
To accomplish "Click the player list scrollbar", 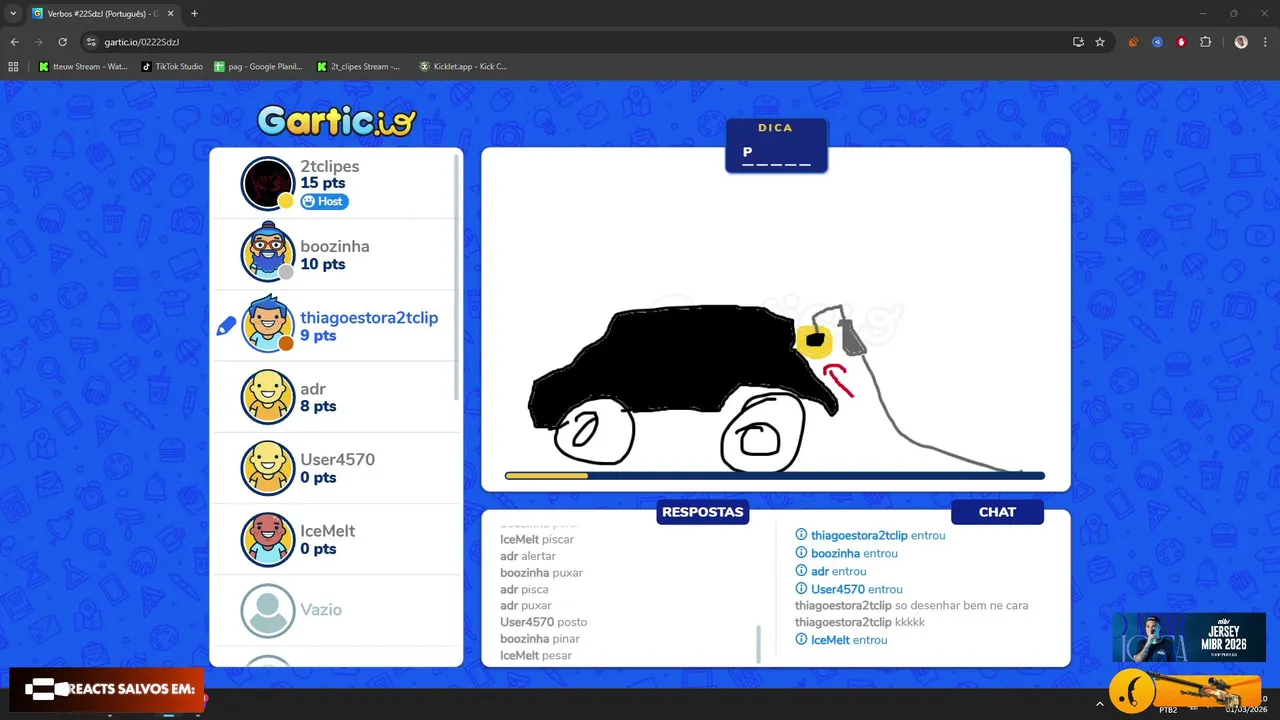I will point(458,277).
